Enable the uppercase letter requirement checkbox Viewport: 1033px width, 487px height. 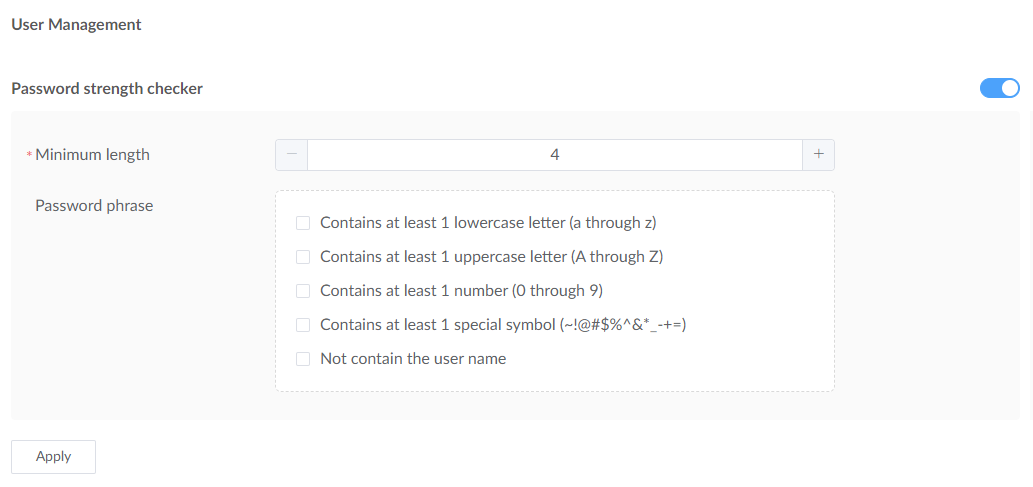[303, 257]
